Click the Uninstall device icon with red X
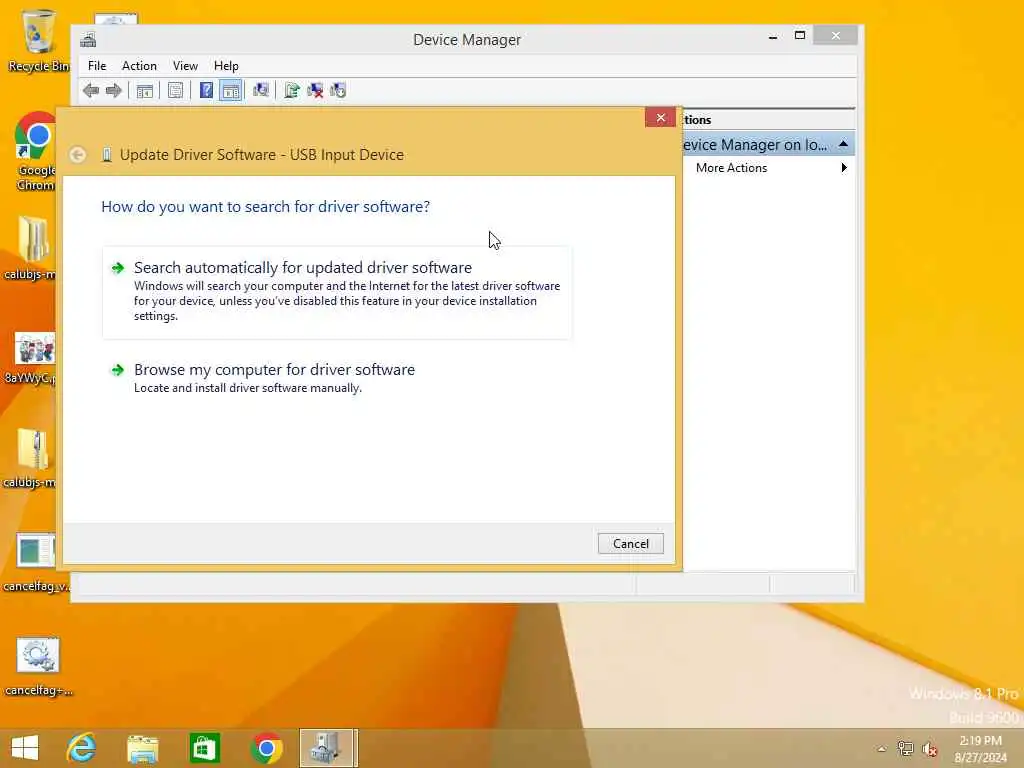This screenshot has width=1024, height=768. pyautogui.click(x=315, y=90)
